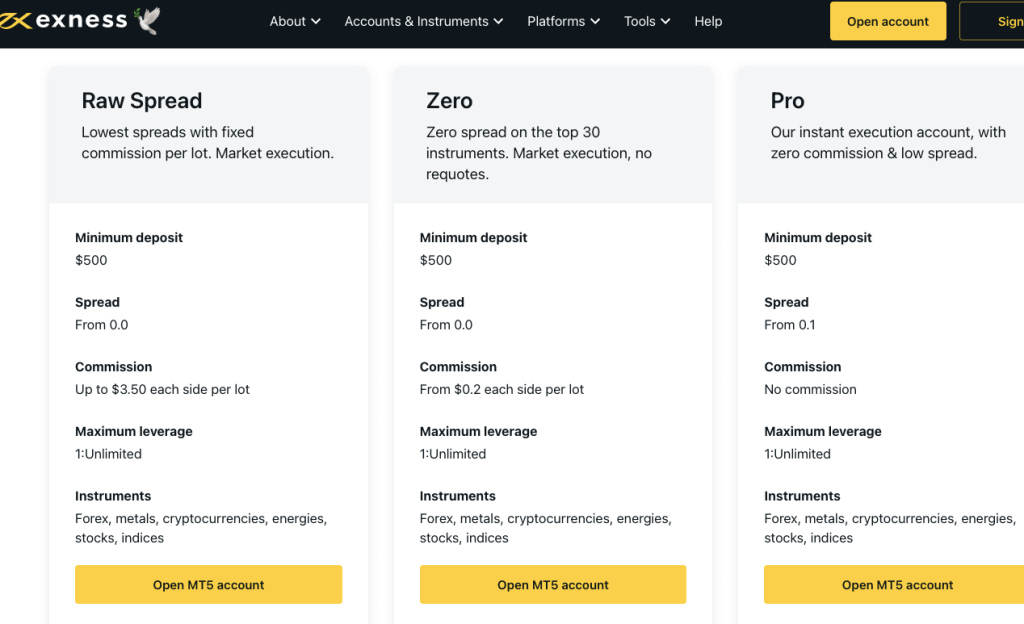1024x624 pixels.
Task: Open MT5 account for Zero
Action: pos(552,584)
